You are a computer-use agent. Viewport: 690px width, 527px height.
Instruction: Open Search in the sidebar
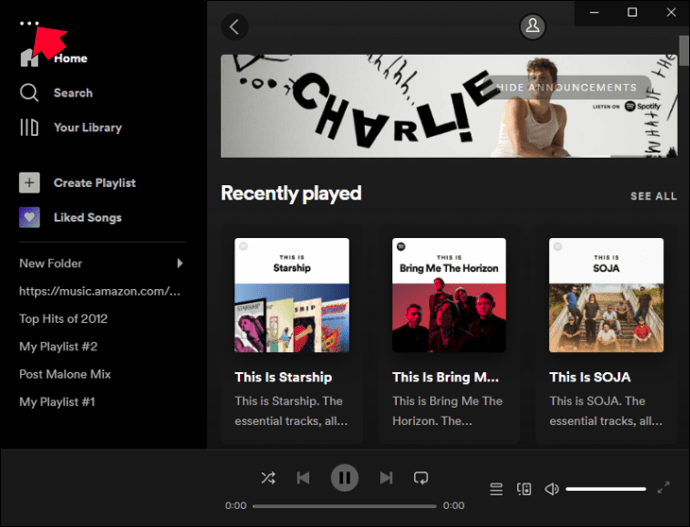click(x=73, y=93)
